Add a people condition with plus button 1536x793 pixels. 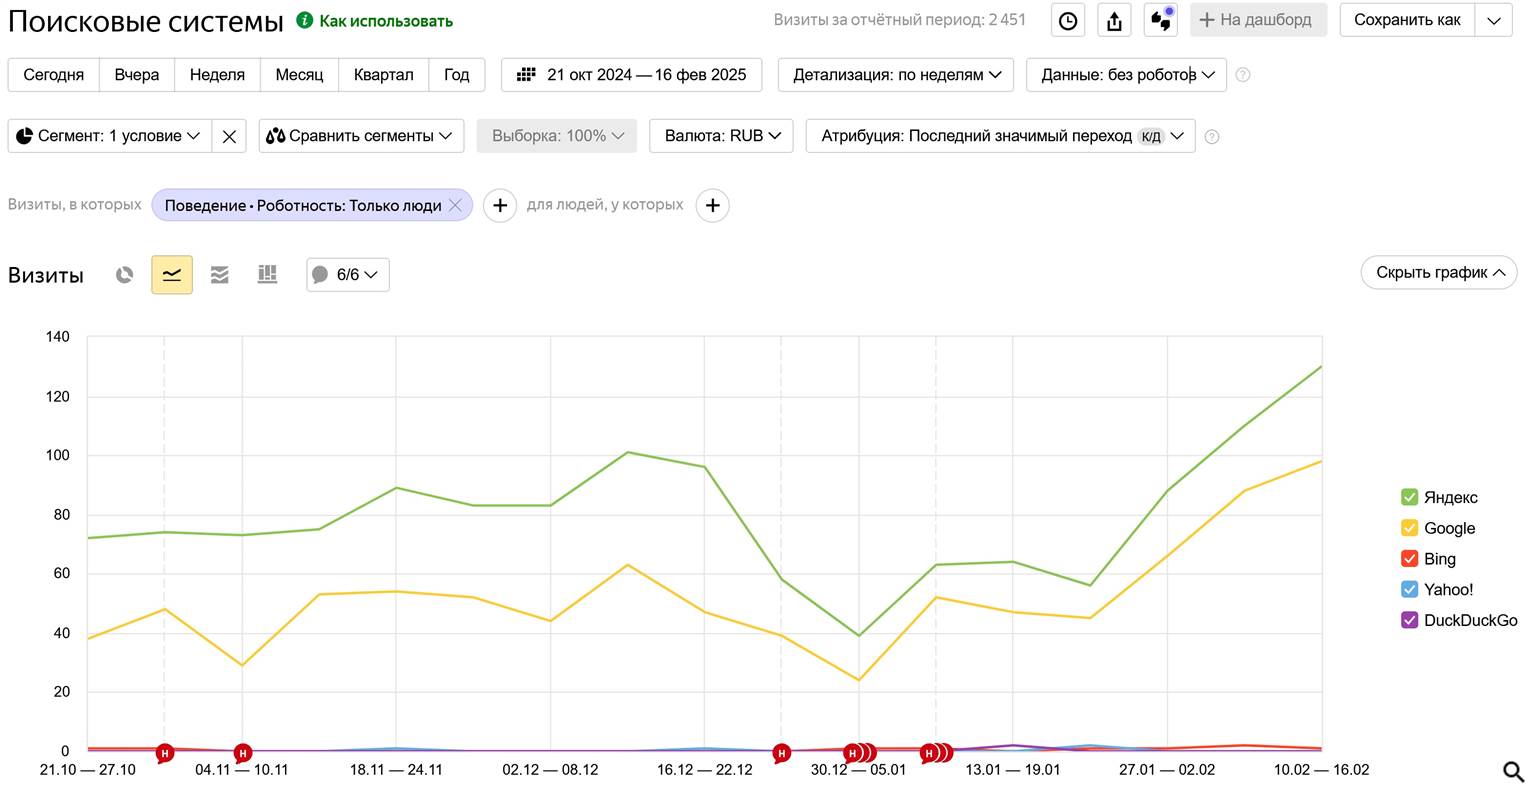[x=712, y=205]
